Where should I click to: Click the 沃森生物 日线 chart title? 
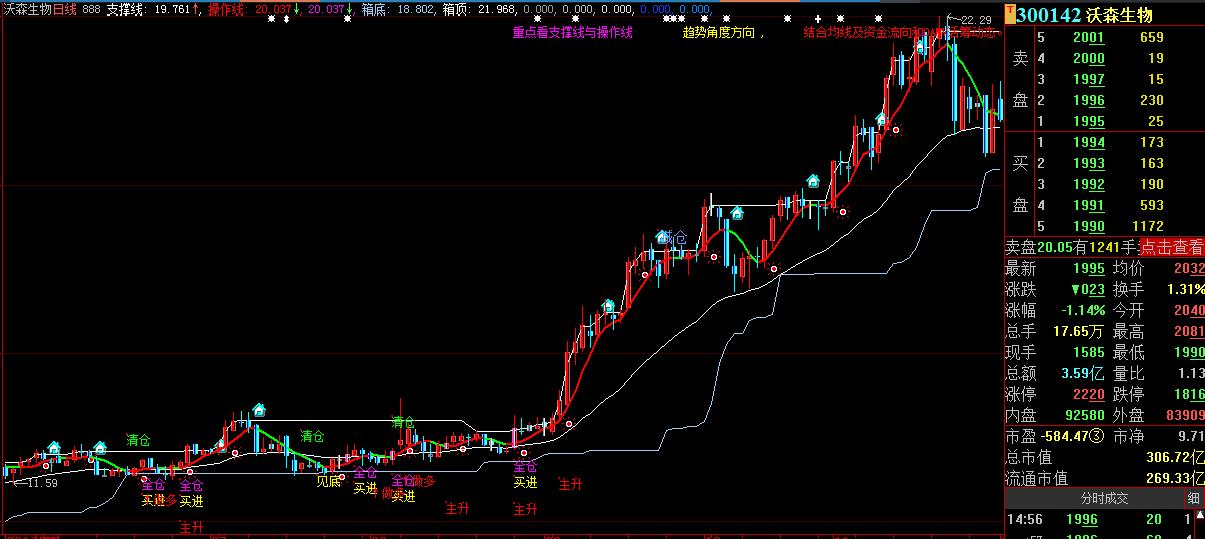click(40, 8)
